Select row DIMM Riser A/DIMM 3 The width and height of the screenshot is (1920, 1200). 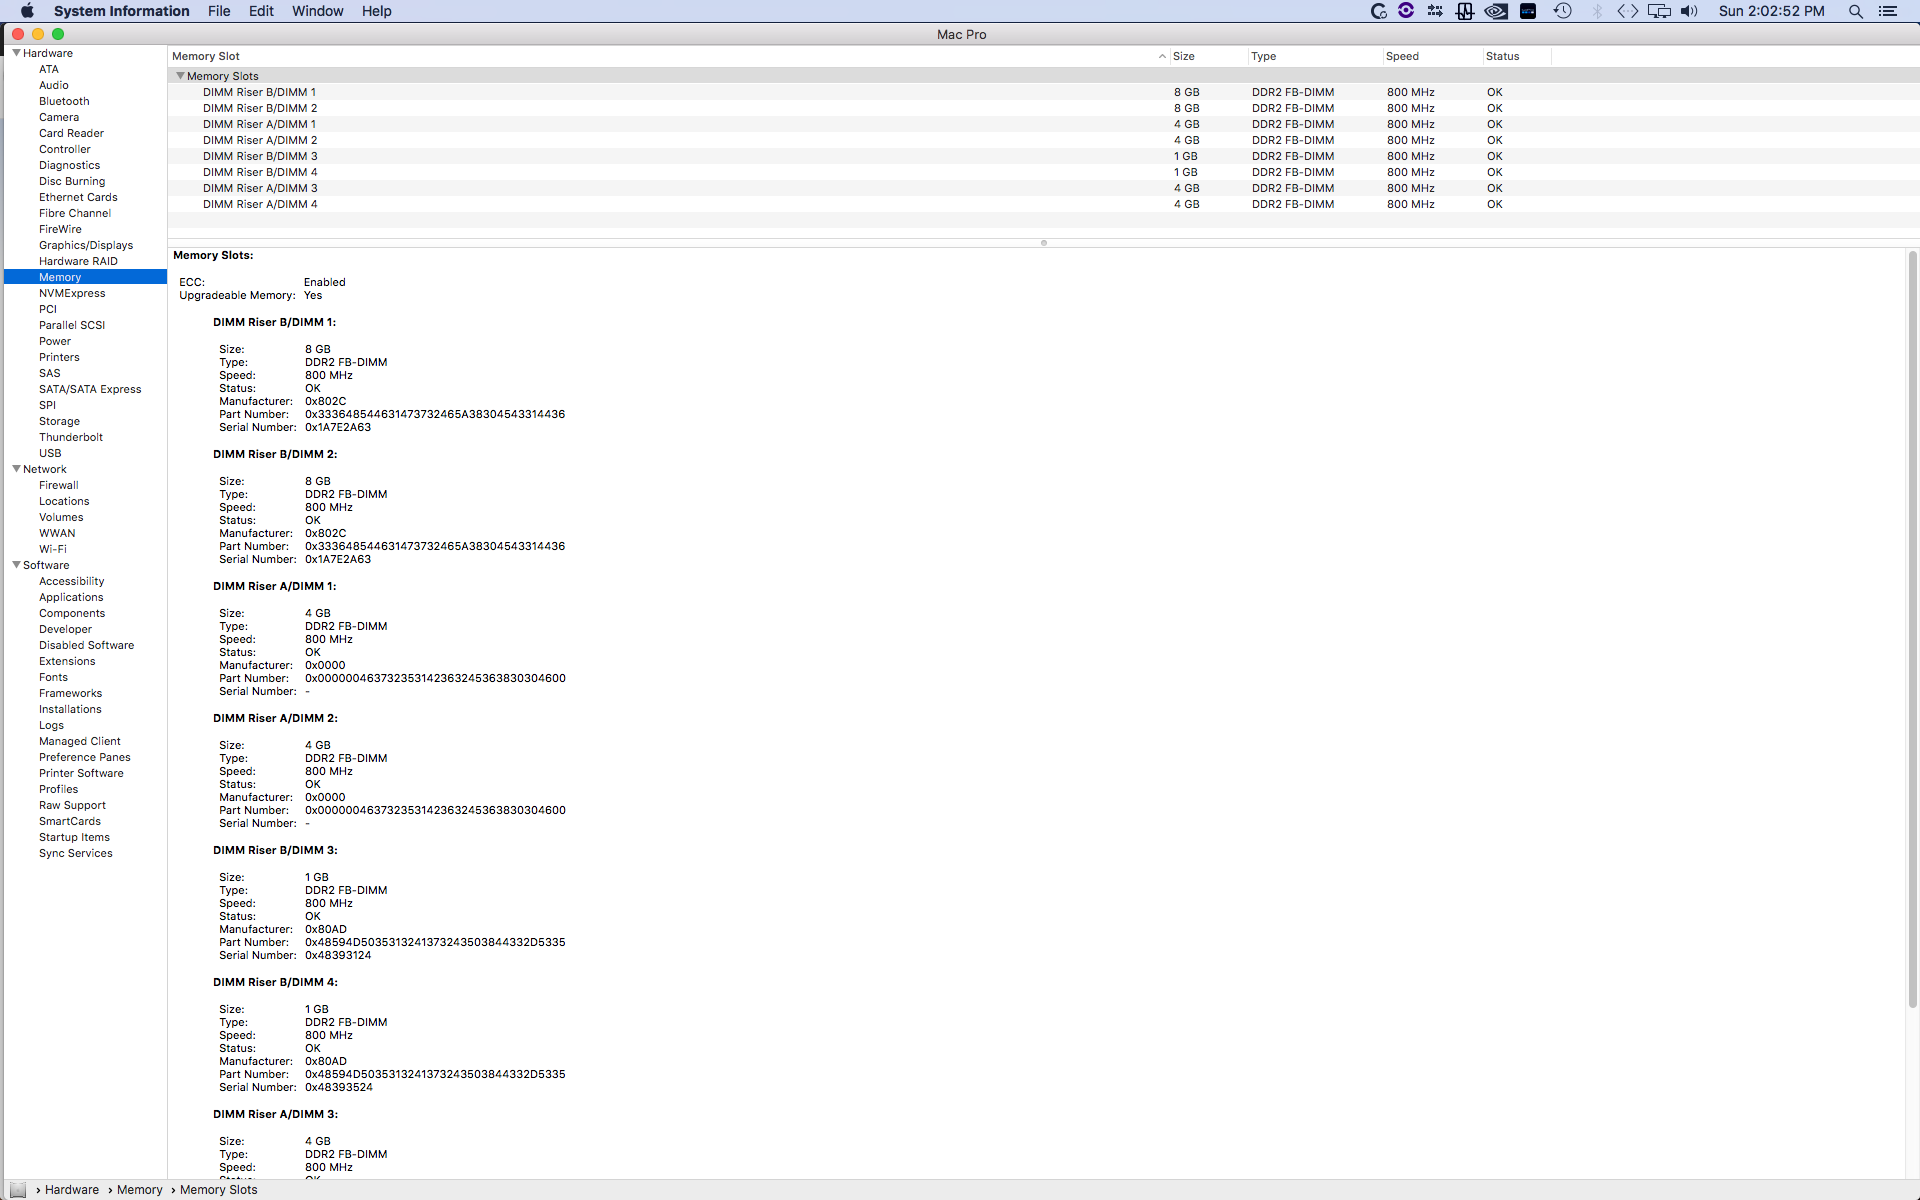pos(1043,188)
